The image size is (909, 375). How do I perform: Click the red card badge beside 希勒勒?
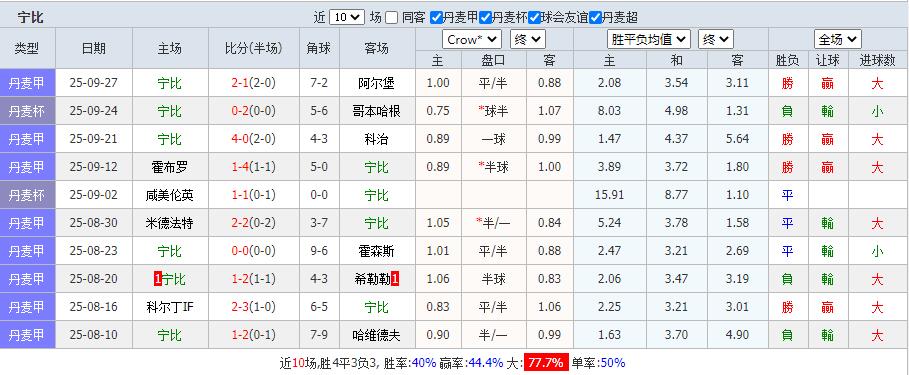coord(395,279)
